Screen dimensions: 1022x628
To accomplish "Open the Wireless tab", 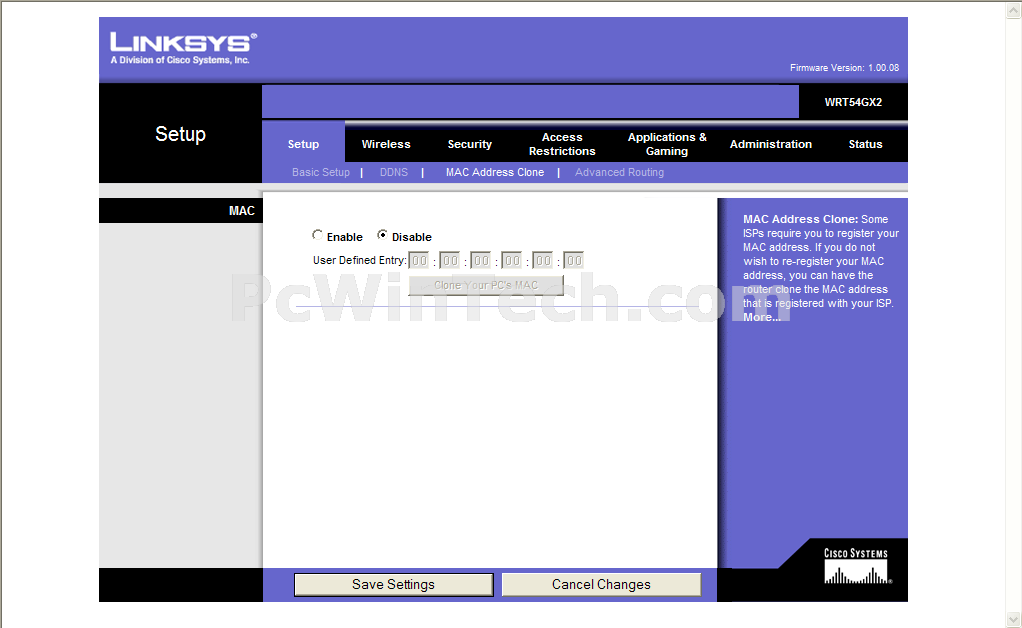I will click(386, 144).
